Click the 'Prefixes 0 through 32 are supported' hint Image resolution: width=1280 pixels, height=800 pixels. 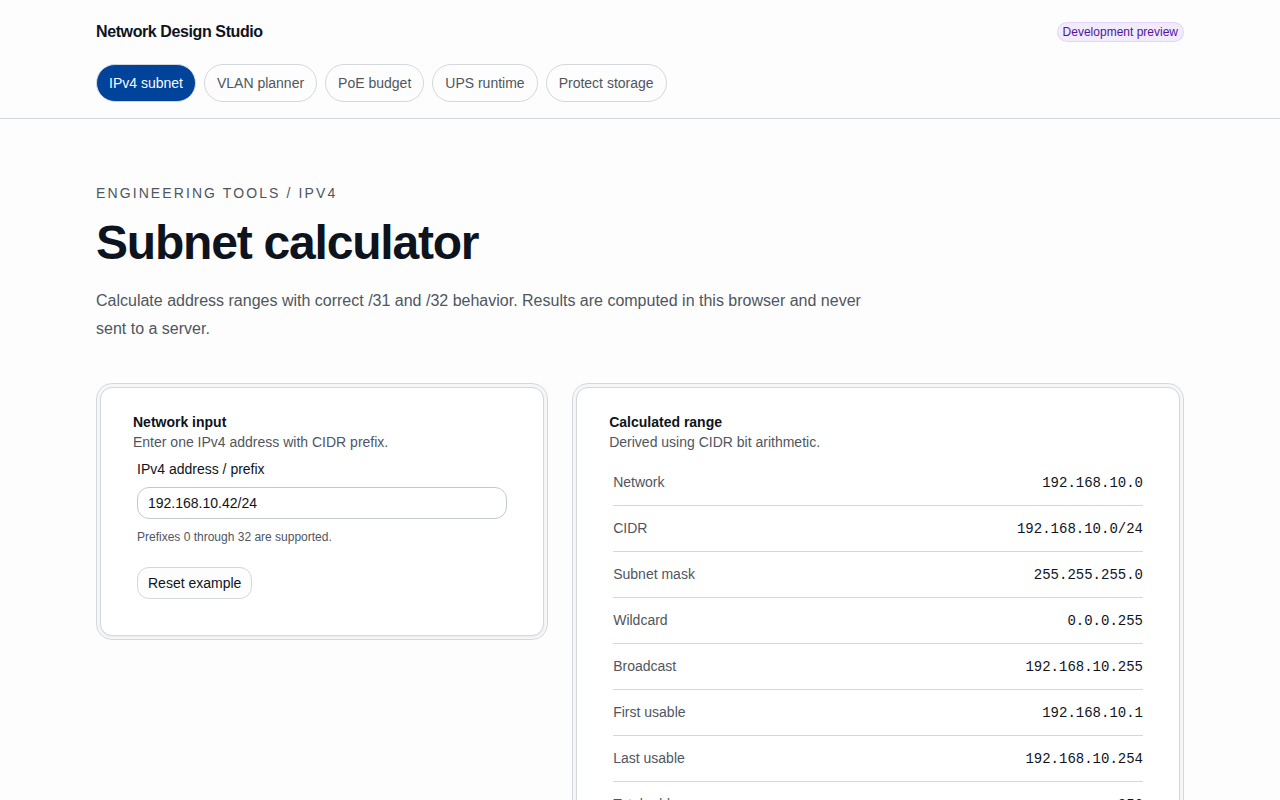pyautogui.click(x=234, y=537)
